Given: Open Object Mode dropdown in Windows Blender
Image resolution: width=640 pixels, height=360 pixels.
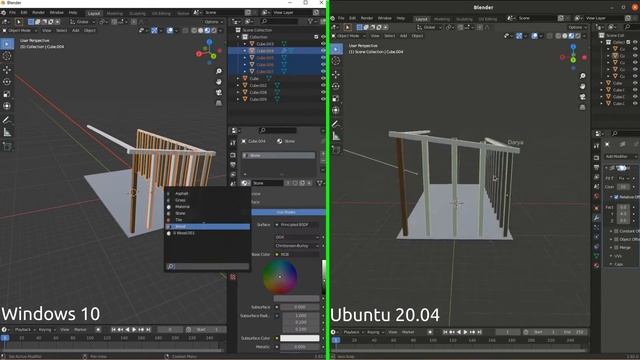Looking at the screenshot, I should (x=19, y=31).
